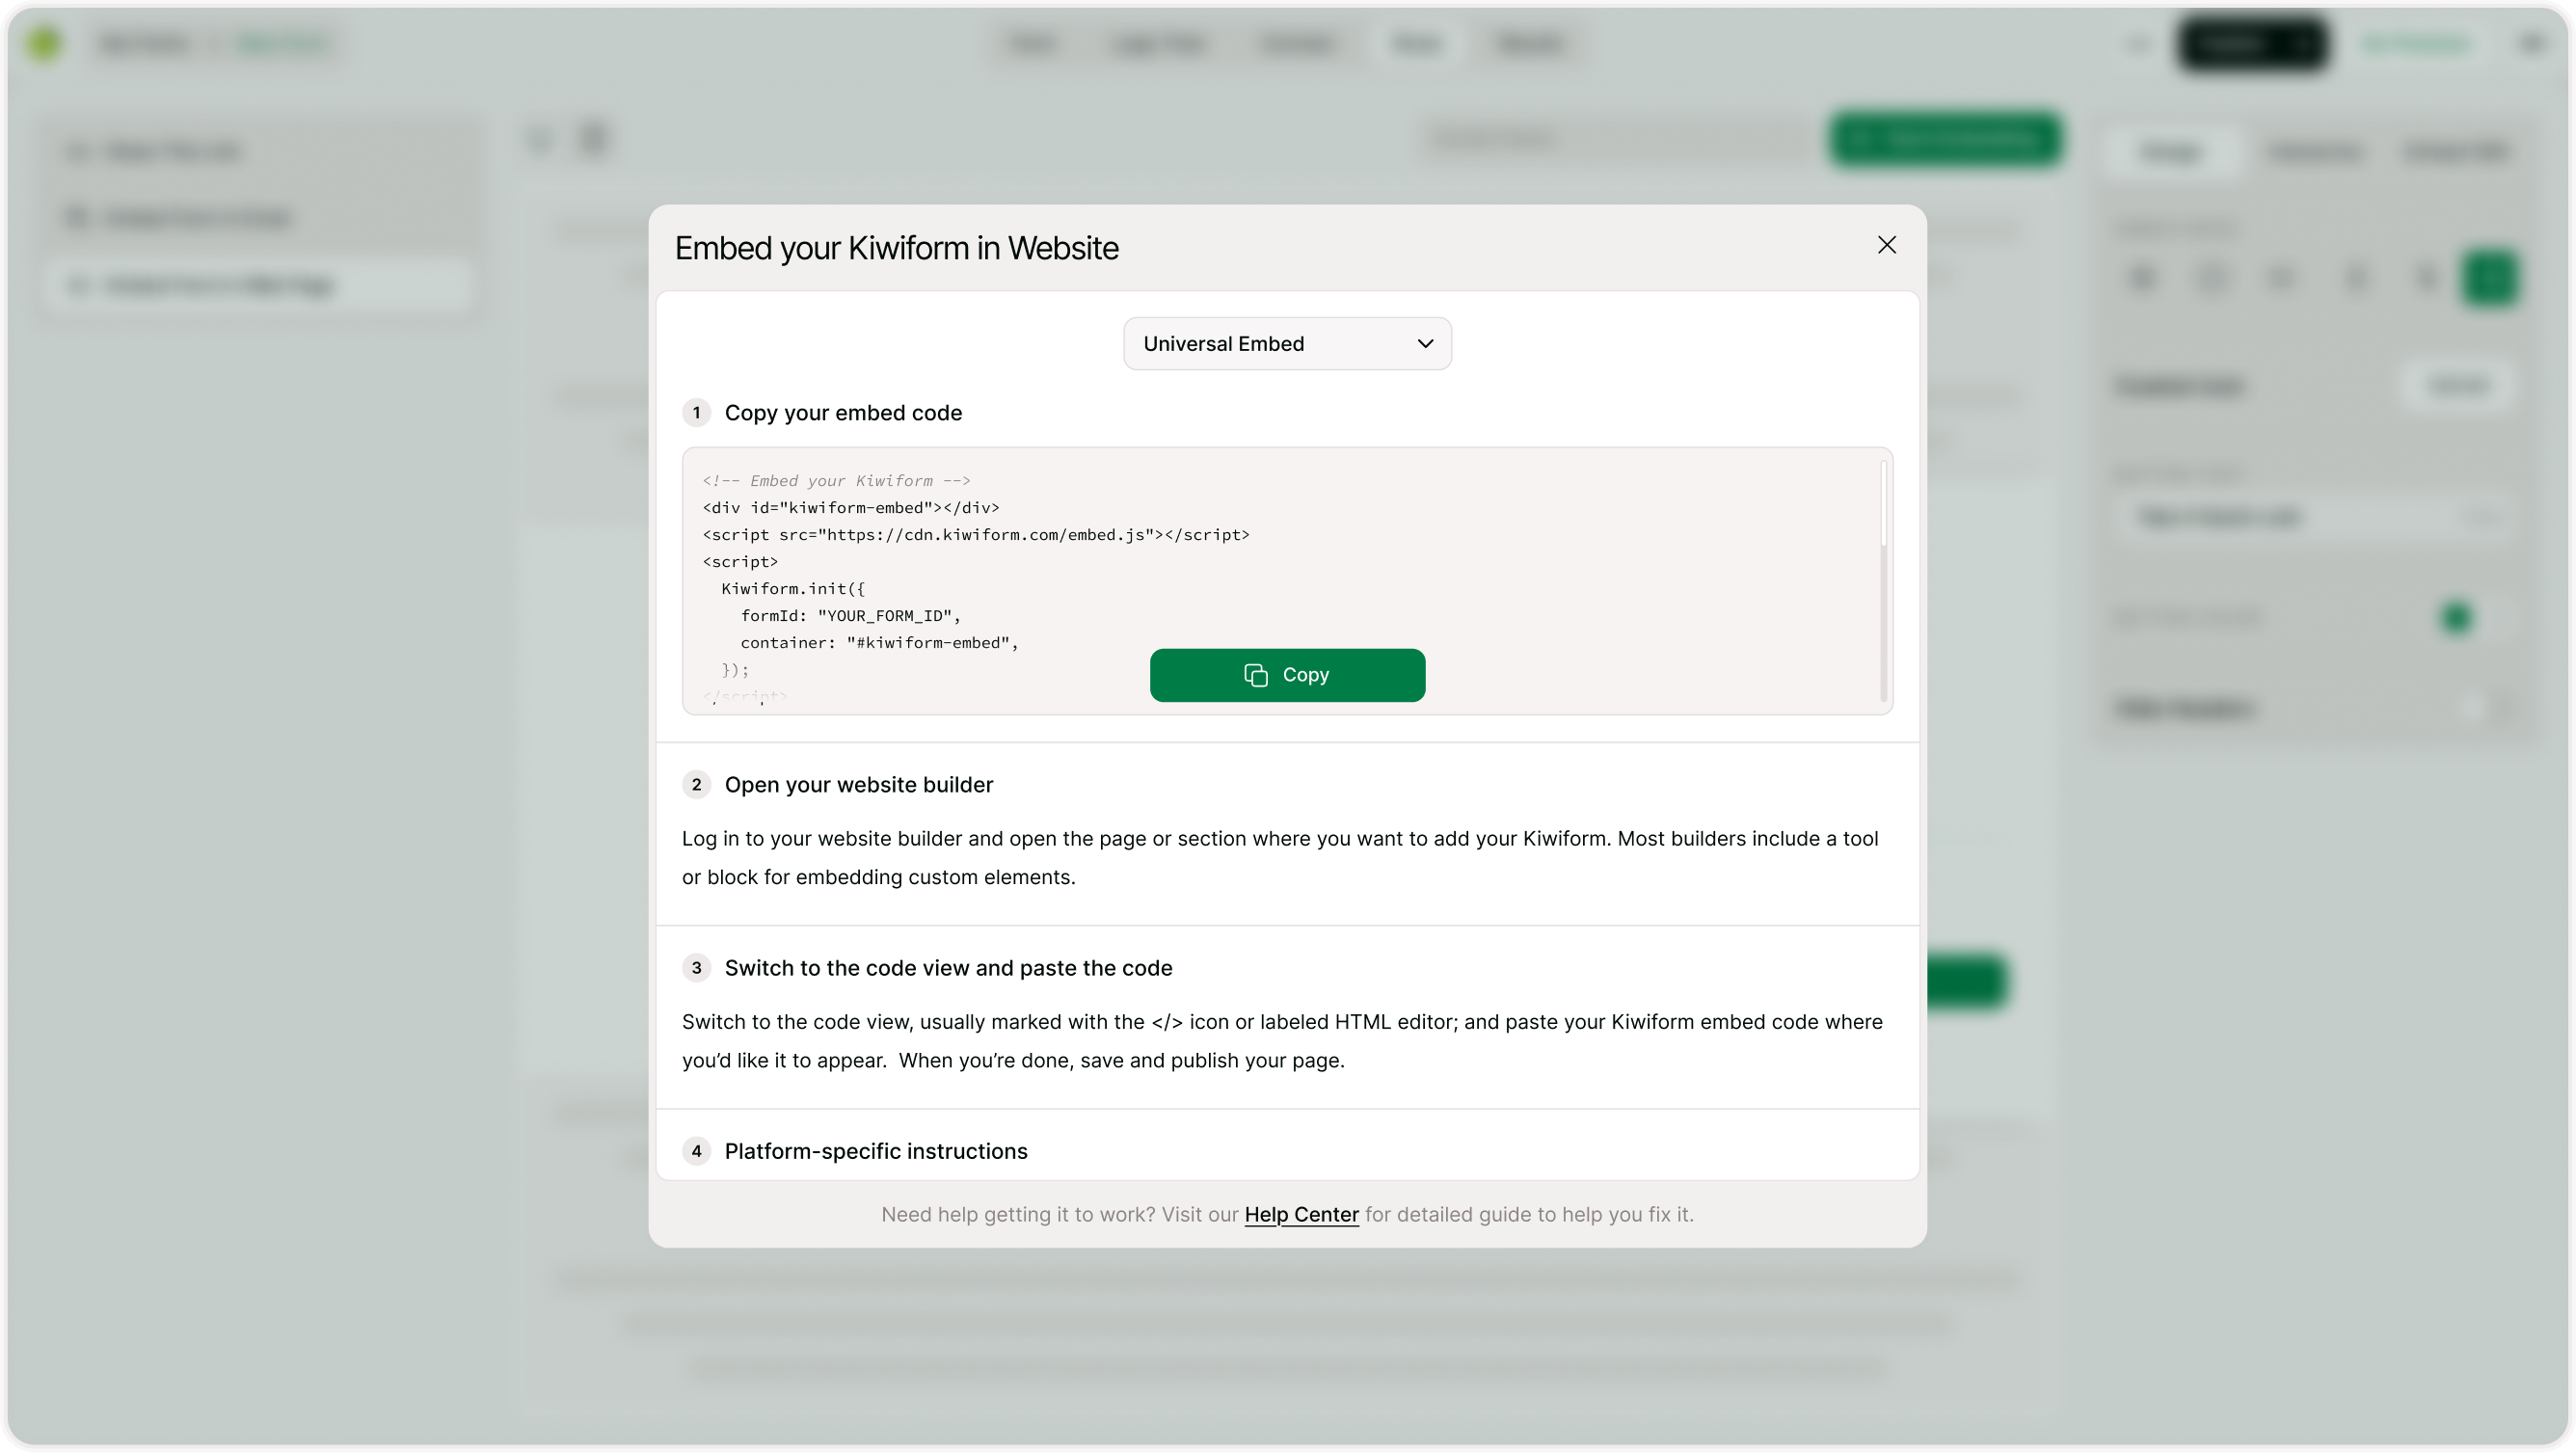Image resolution: width=2576 pixels, height=1453 pixels.
Task: Click the Open your website builder heading
Action: click(858, 785)
